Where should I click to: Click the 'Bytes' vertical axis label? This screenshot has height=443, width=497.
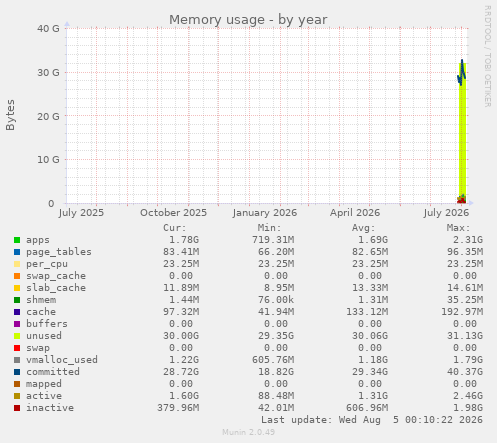pyautogui.click(x=10, y=115)
